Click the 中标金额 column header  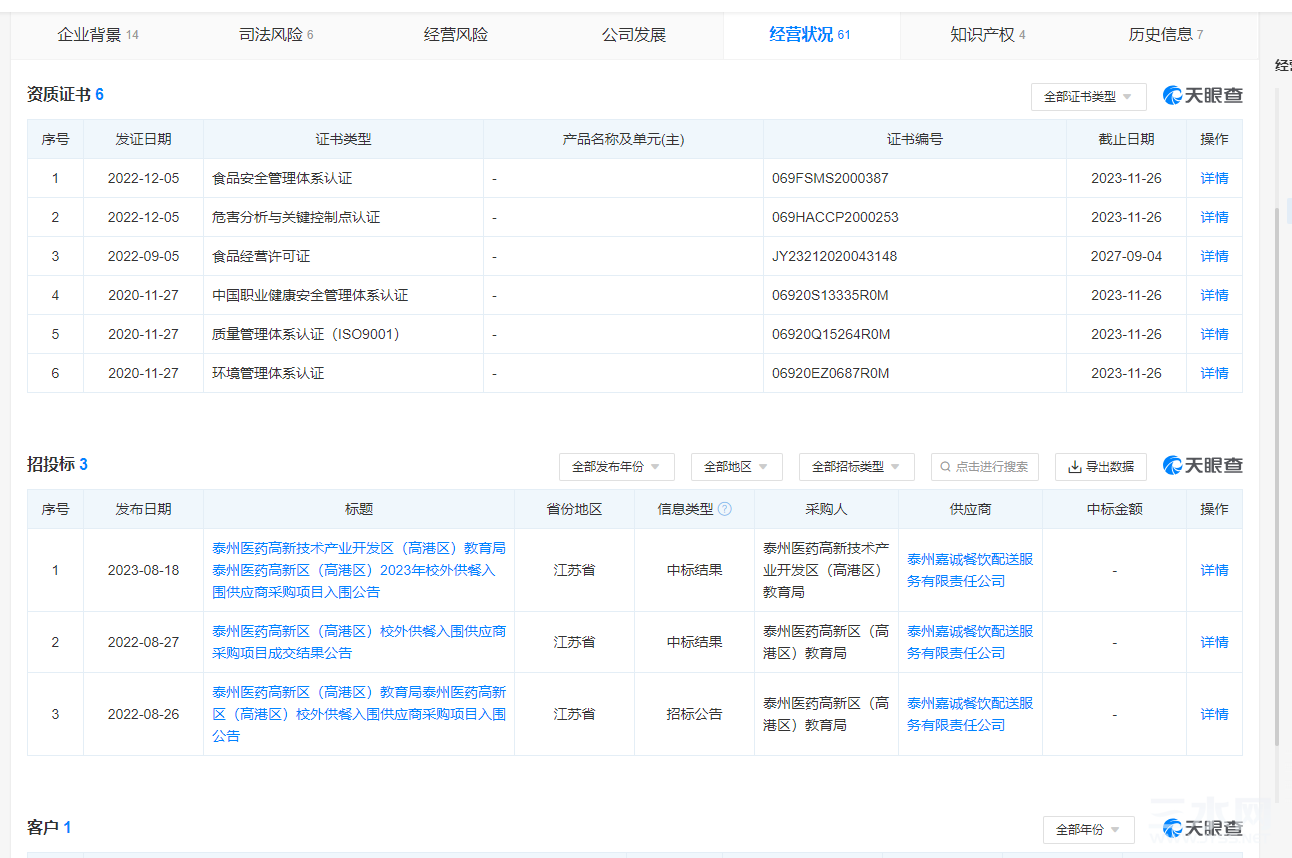(1114, 509)
